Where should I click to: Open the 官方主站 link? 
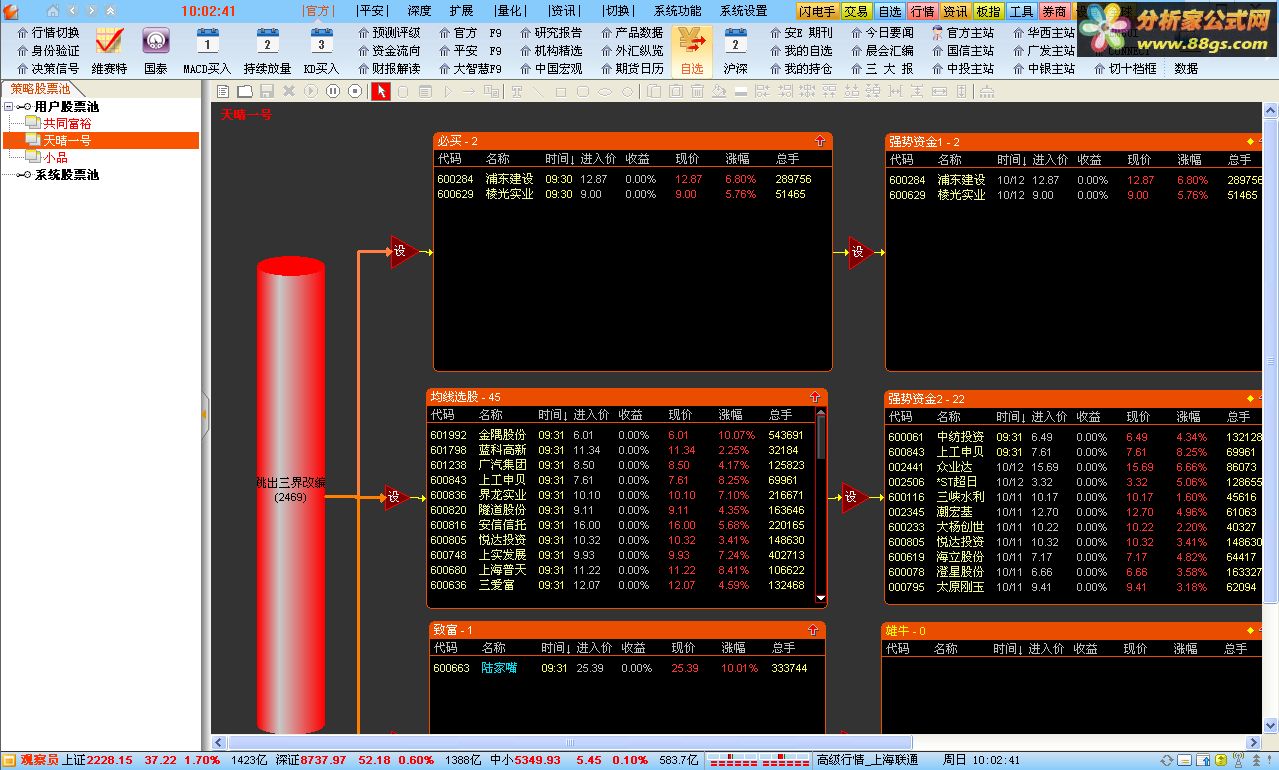(x=963, y=32)
